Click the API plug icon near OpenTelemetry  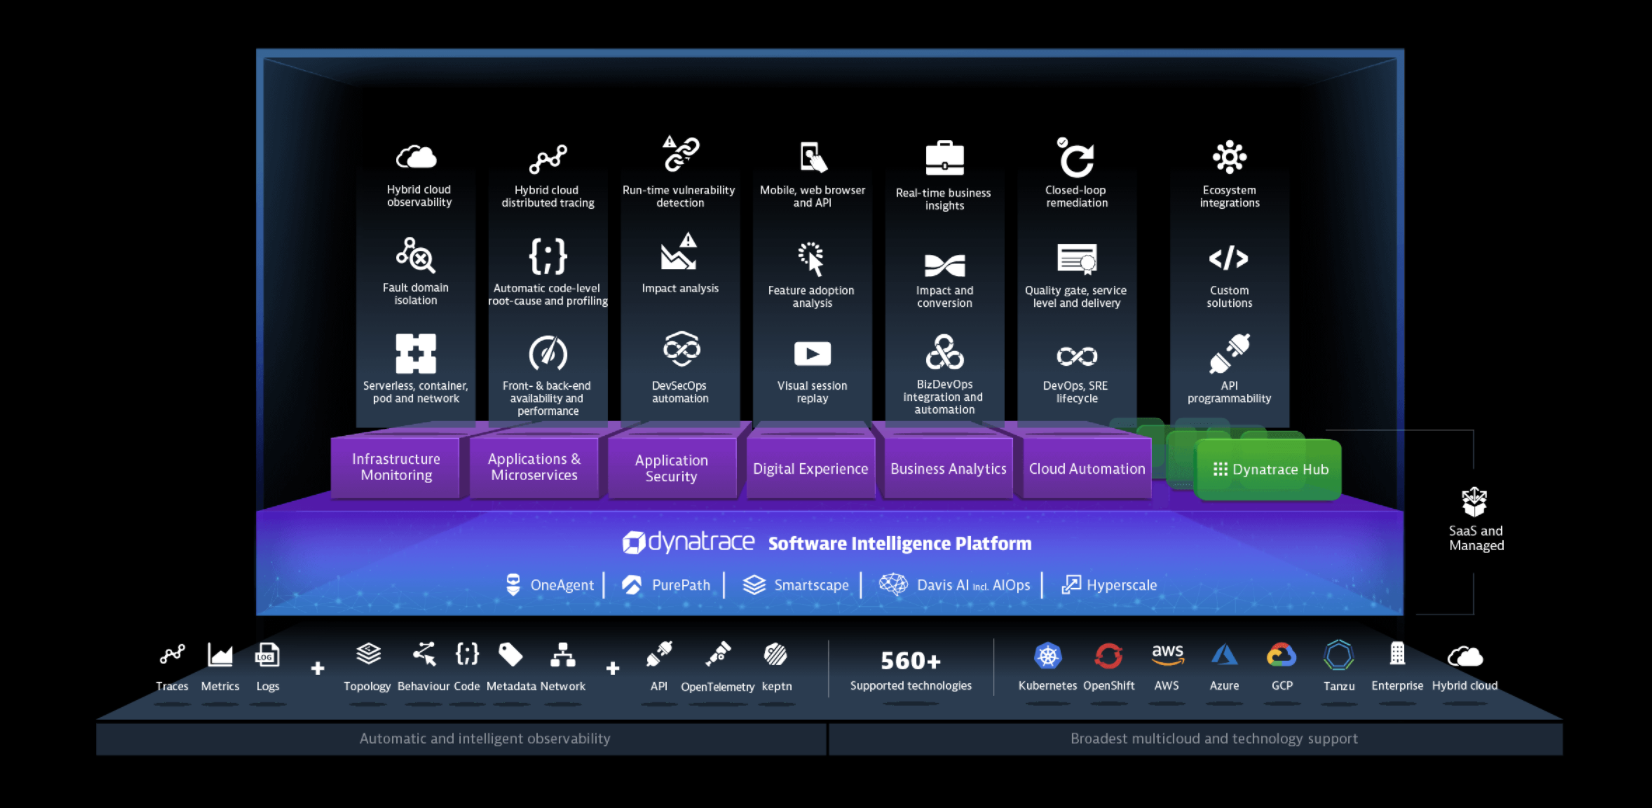tap(659, 654)
